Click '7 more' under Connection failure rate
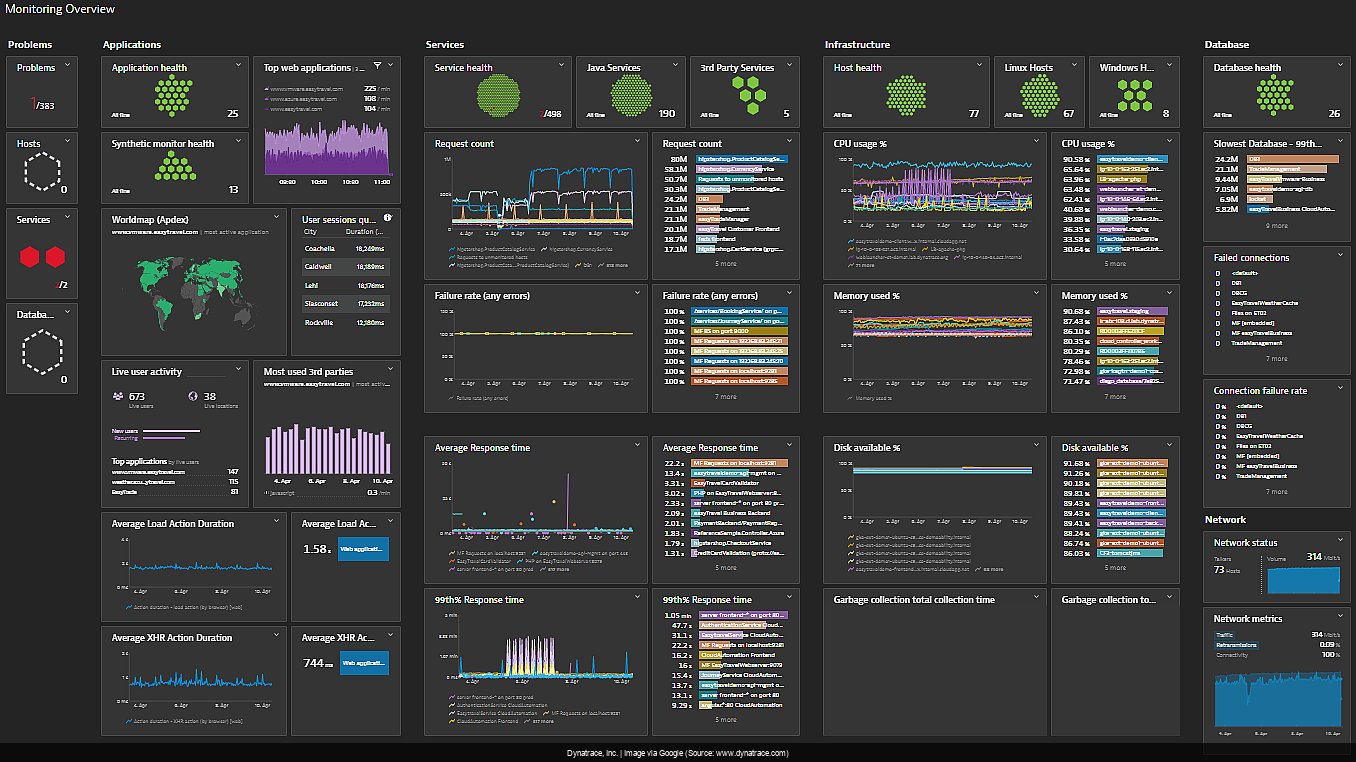This screenshot has width=1356, height=762. 1276,491
